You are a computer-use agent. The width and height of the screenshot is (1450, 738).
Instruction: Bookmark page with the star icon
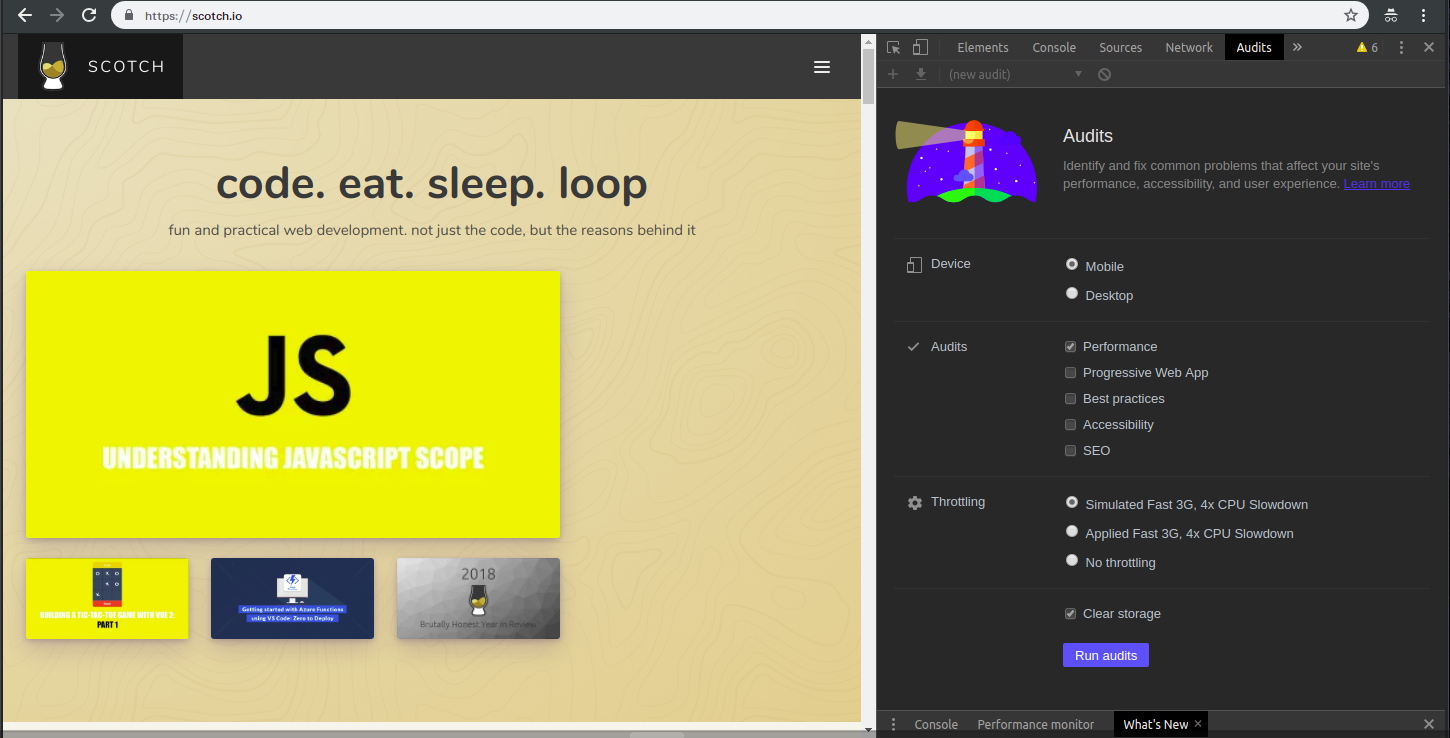pos(1351,15)
